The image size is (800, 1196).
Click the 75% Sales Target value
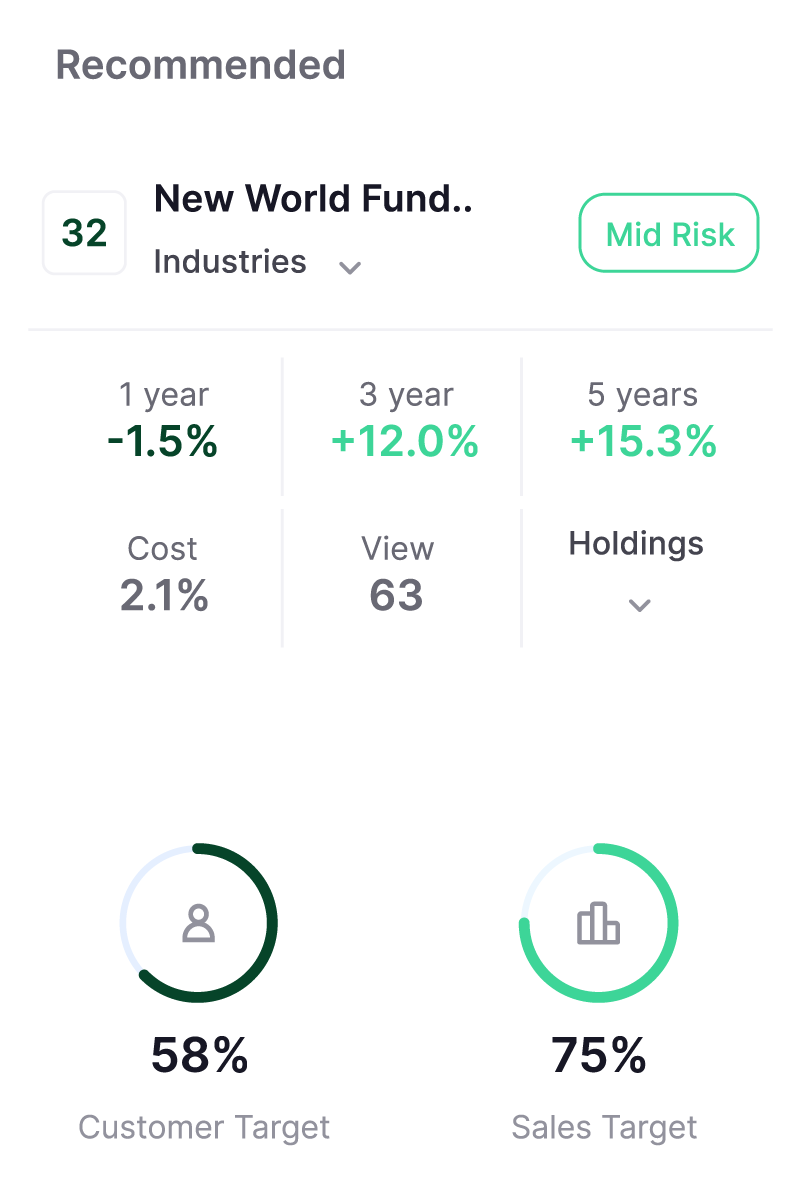pyautogui.click(x=599, y=1055)
